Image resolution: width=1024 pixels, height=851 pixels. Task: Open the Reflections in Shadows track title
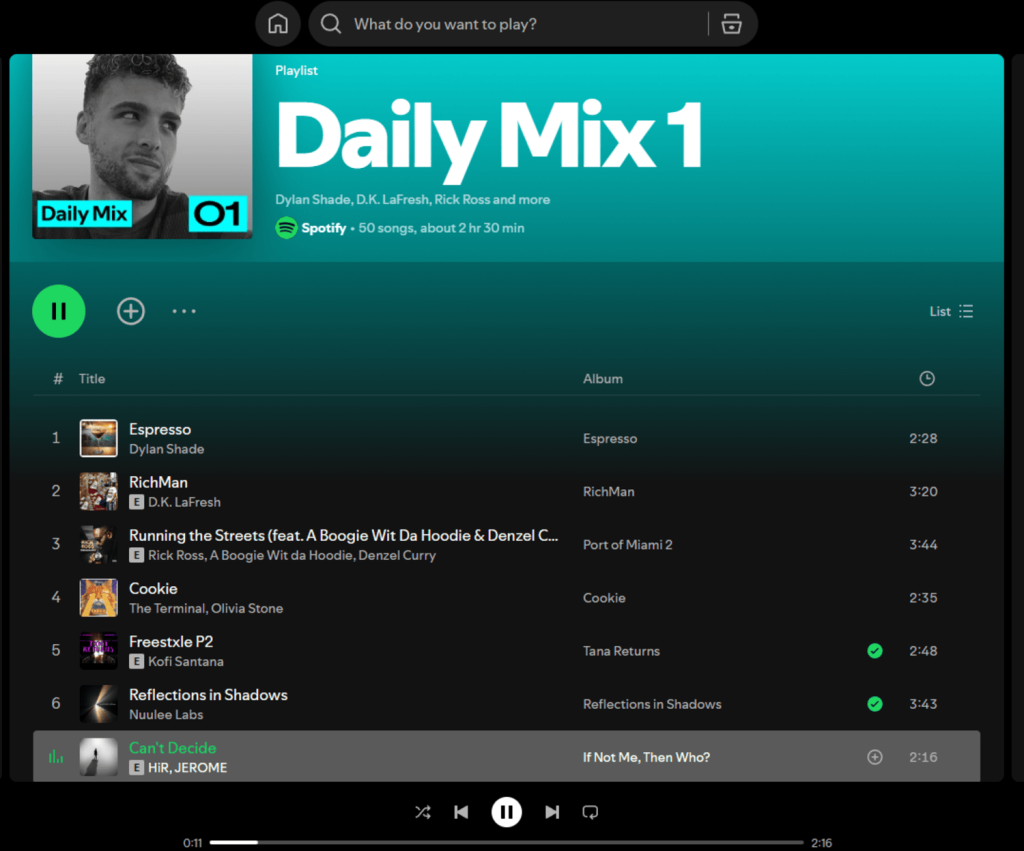click(208, 695)
